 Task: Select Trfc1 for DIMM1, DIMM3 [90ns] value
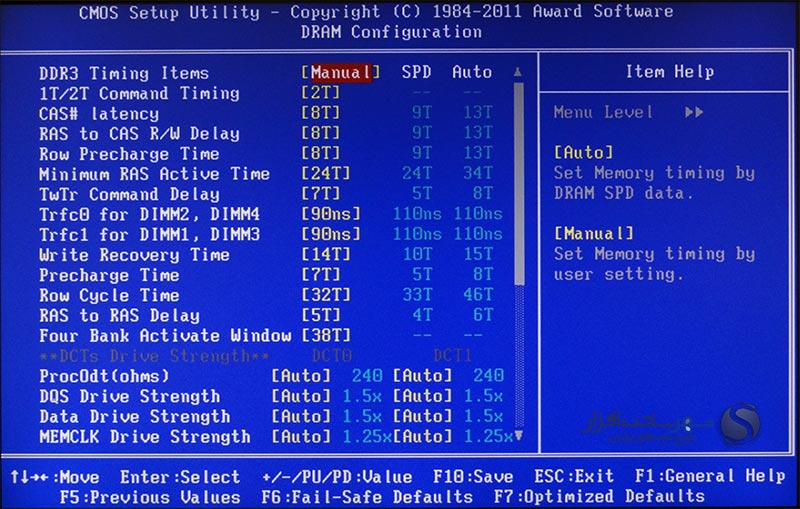click(331, 234)
